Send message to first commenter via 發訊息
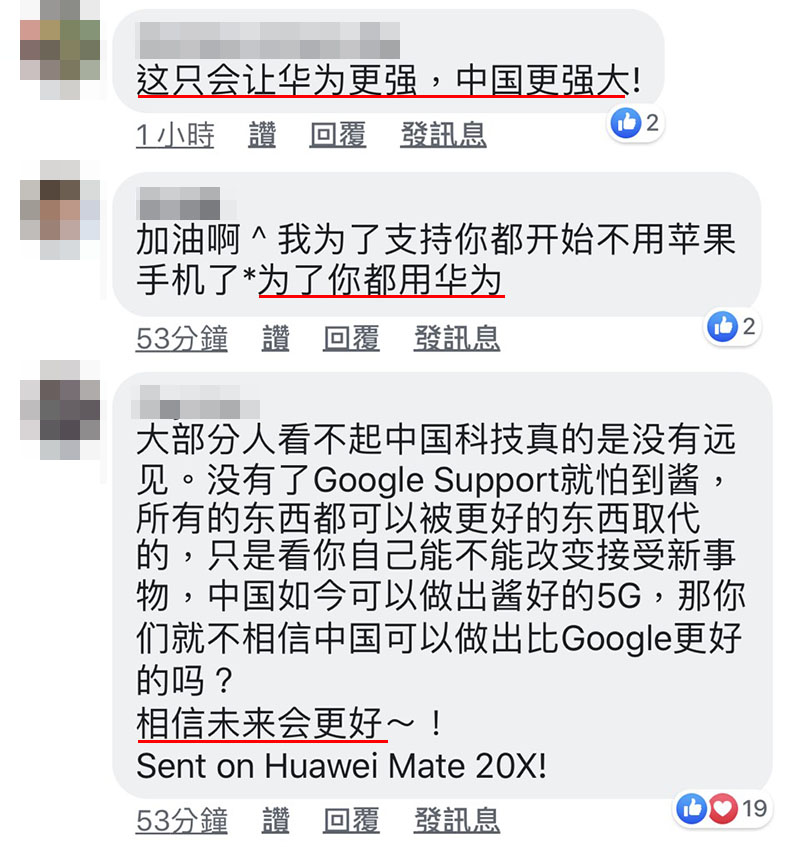This screenshot has height=847, width=800. pyautogui.click(x=443, y=135)
